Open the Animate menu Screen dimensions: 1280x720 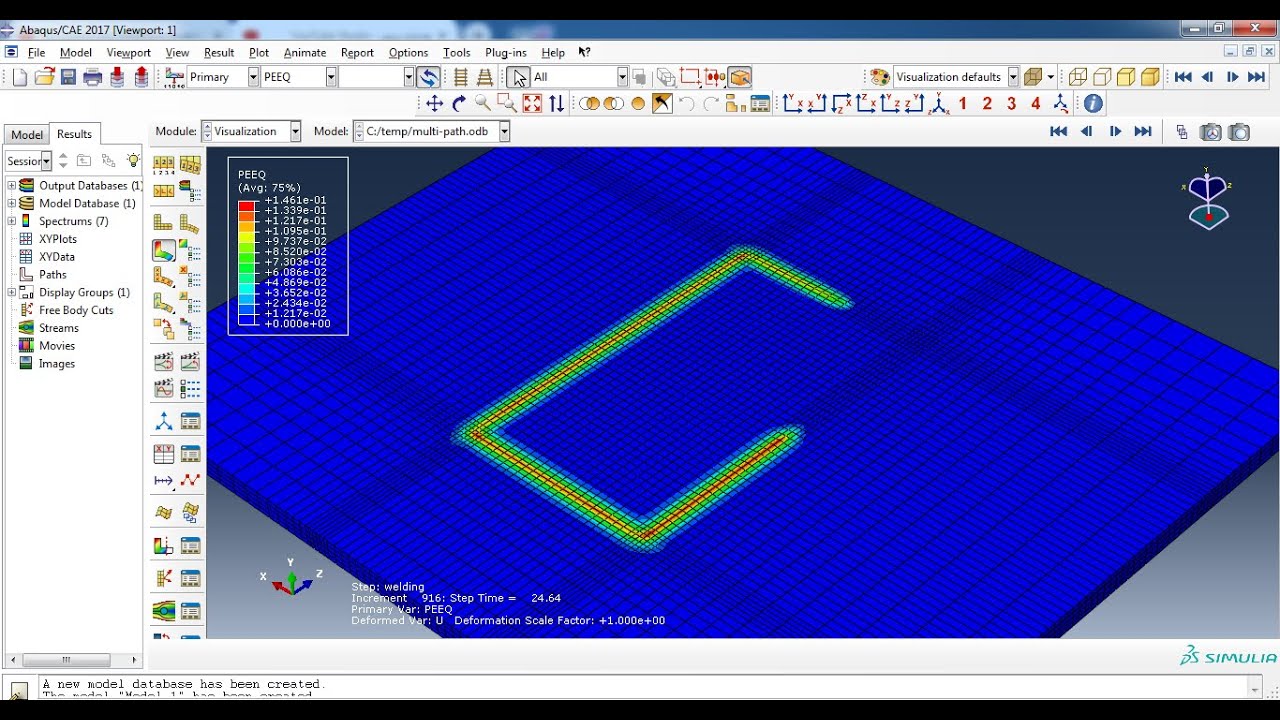[305, 53]
